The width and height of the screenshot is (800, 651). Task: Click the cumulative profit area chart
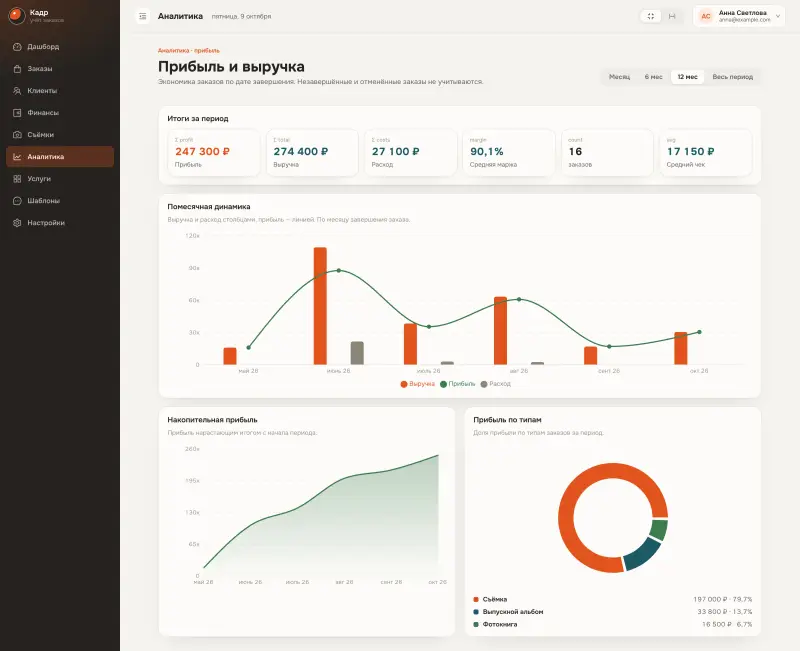coord(320,515)
